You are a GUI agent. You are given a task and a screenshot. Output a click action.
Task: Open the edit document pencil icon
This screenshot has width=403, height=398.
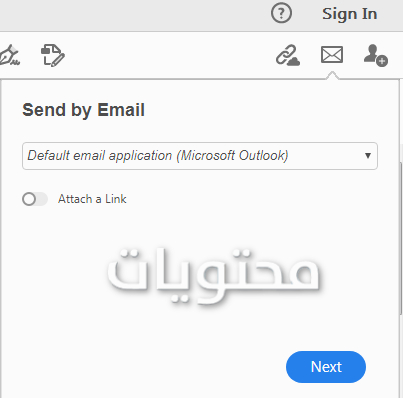53,55
